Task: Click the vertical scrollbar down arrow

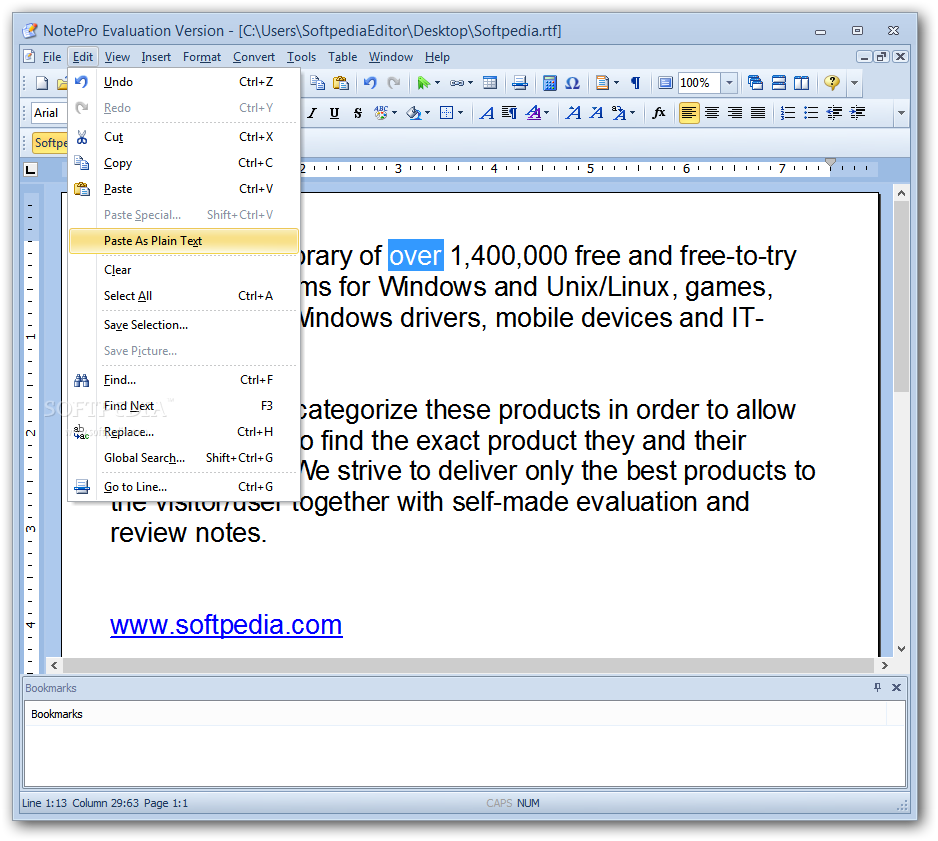Action: click(902, 648)
